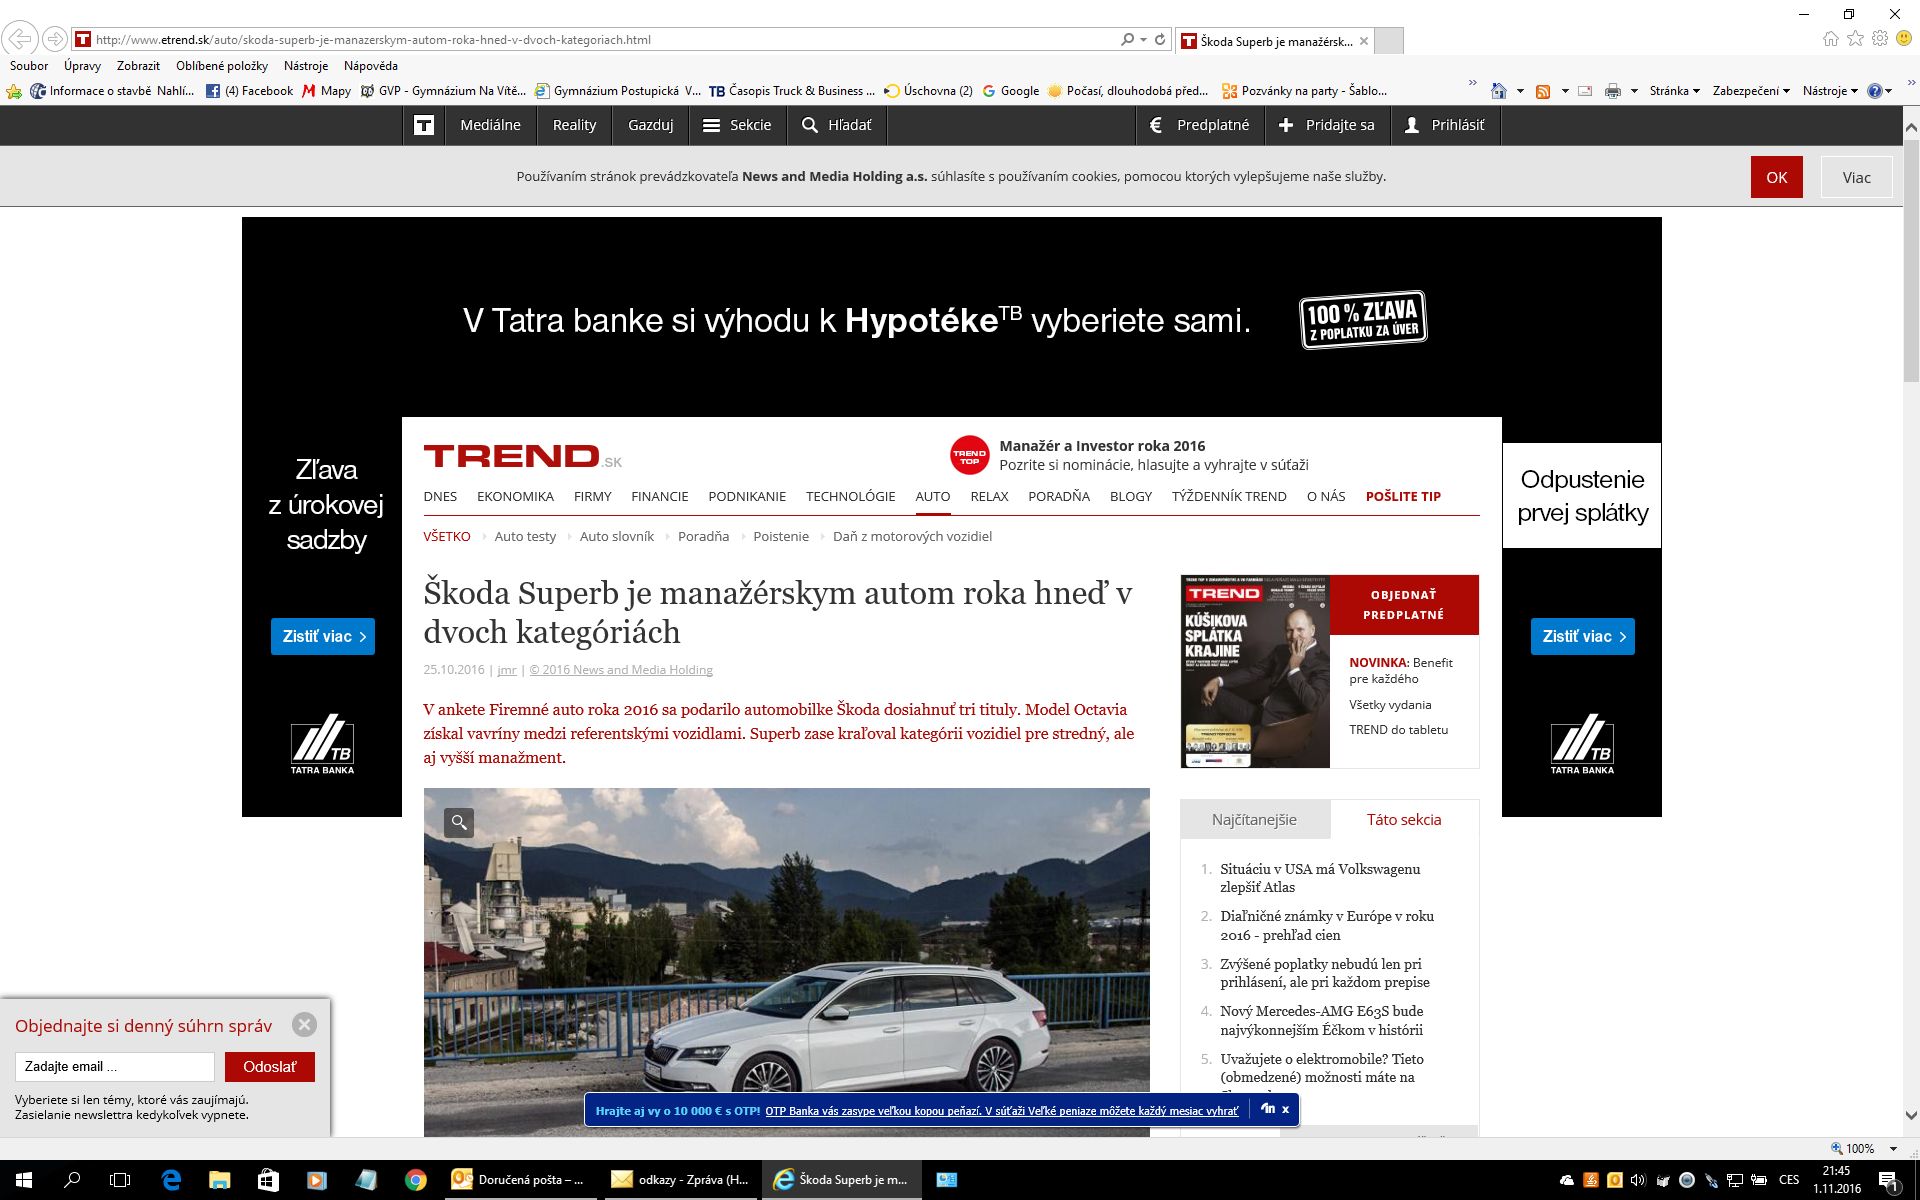Click the browser Forward arrow button
Screen dimensions: 1920x1200
click(55, 40)
